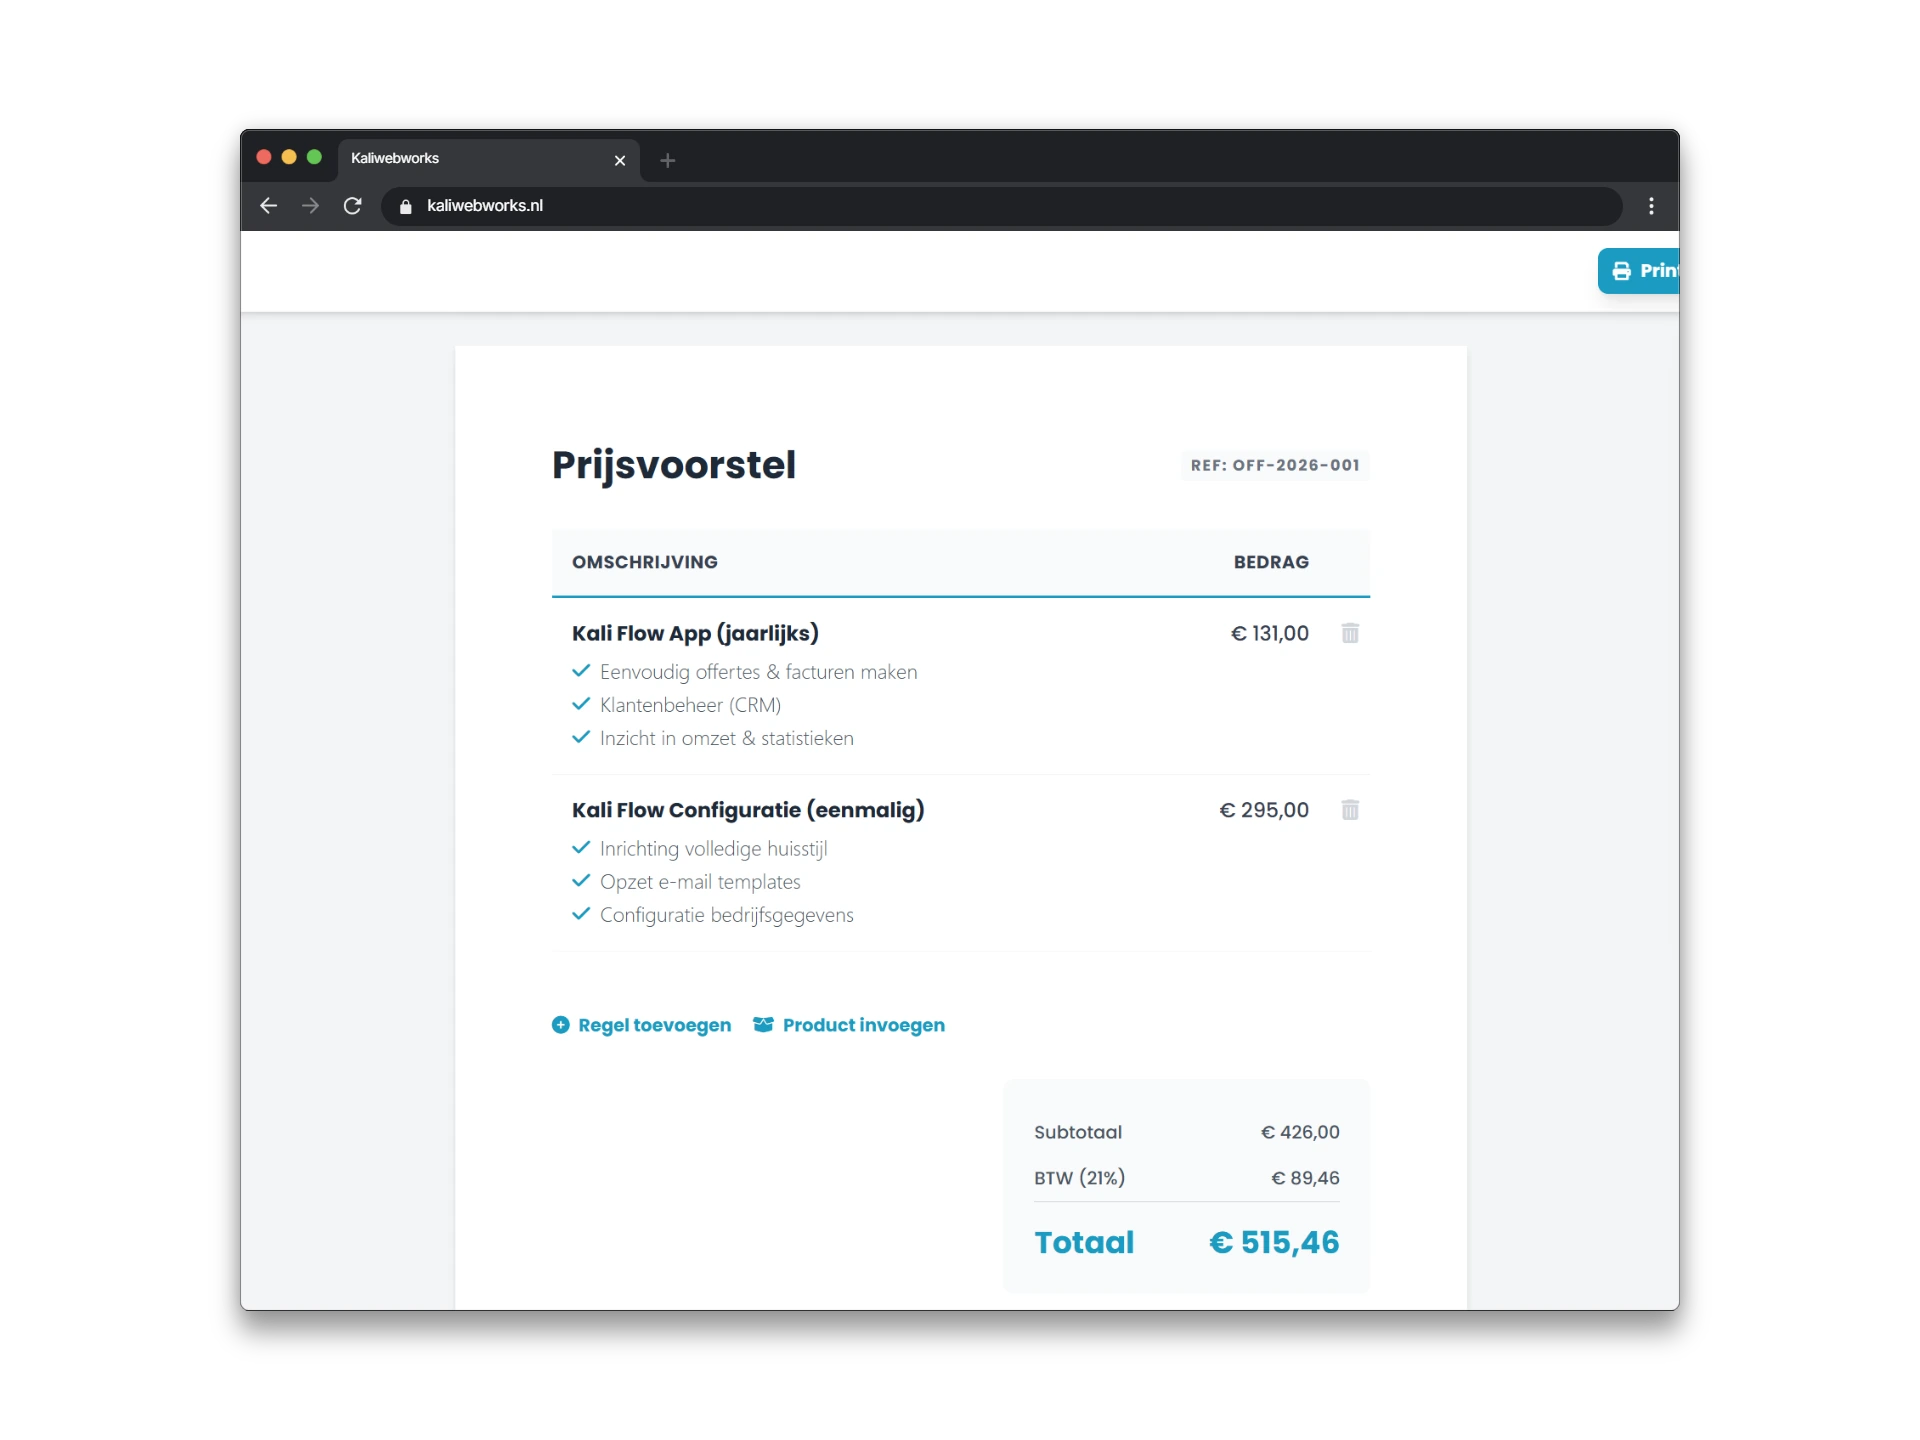Close the Kaliwebworks tab
Image resolution: width=1920 pixels, height=1440 pixels.
coord(620,160)
